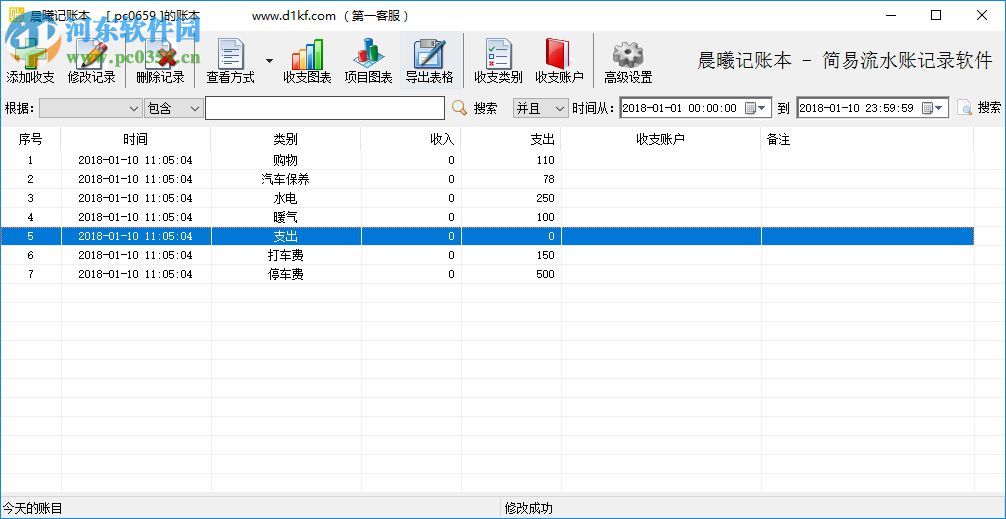Open the 并且 logic dropdown
Viewport: 1006px width, 519px height.
click(540, 108)
